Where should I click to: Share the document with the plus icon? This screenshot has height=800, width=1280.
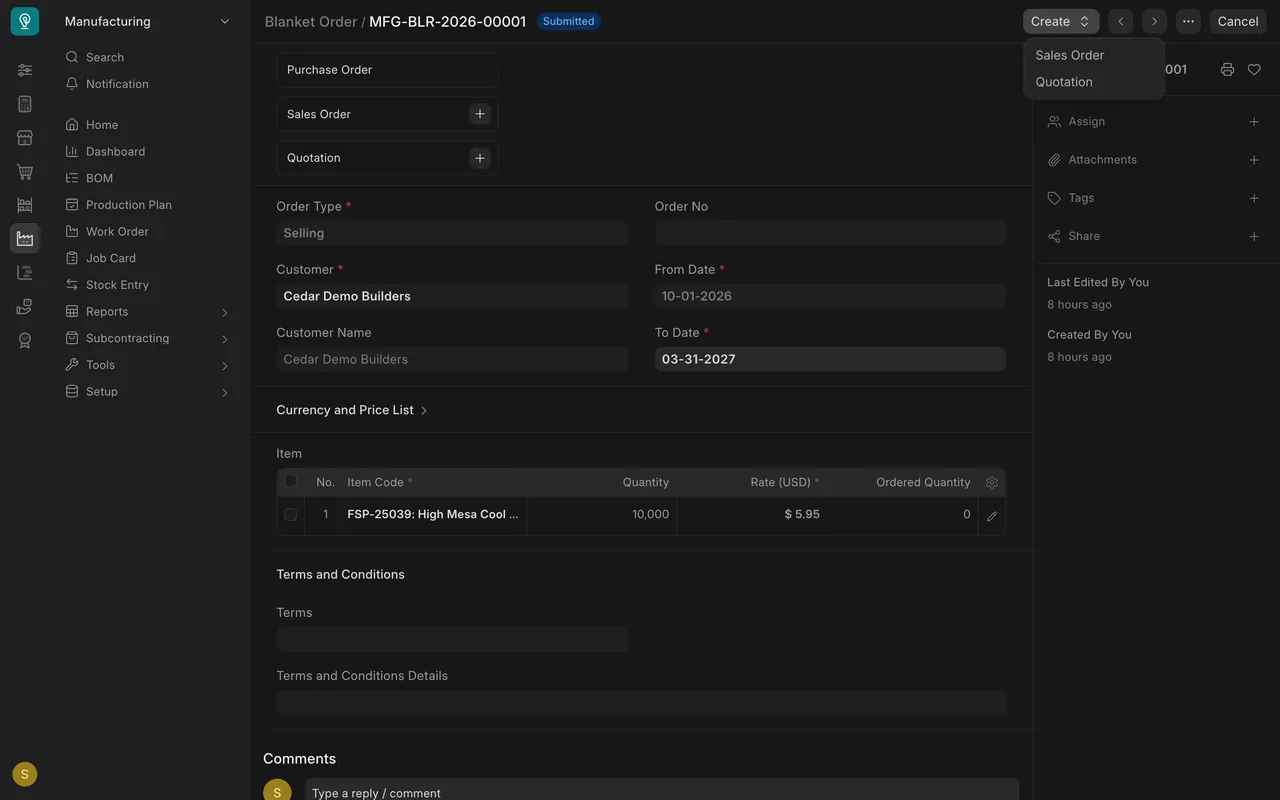[x=1254, y=236]
